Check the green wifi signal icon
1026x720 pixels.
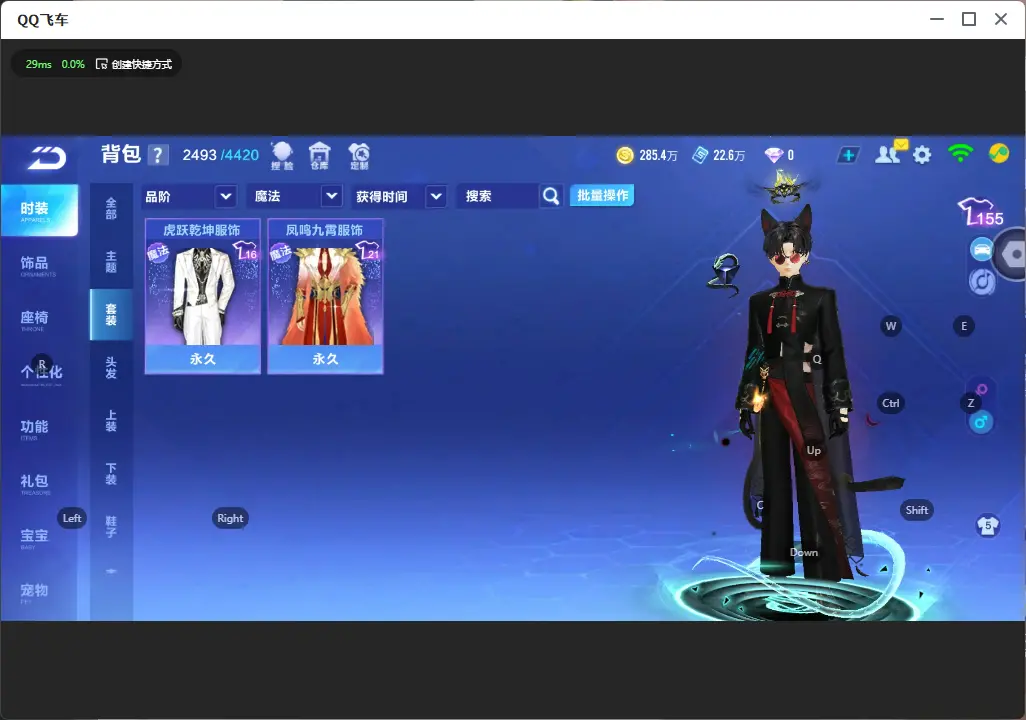coord(960,153)
